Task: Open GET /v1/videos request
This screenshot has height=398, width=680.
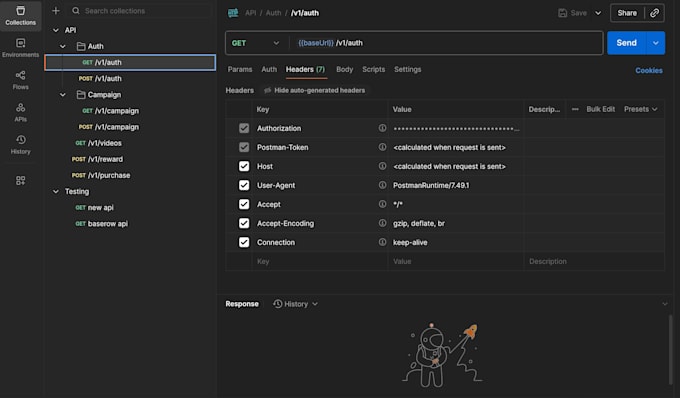Action: 130,143
